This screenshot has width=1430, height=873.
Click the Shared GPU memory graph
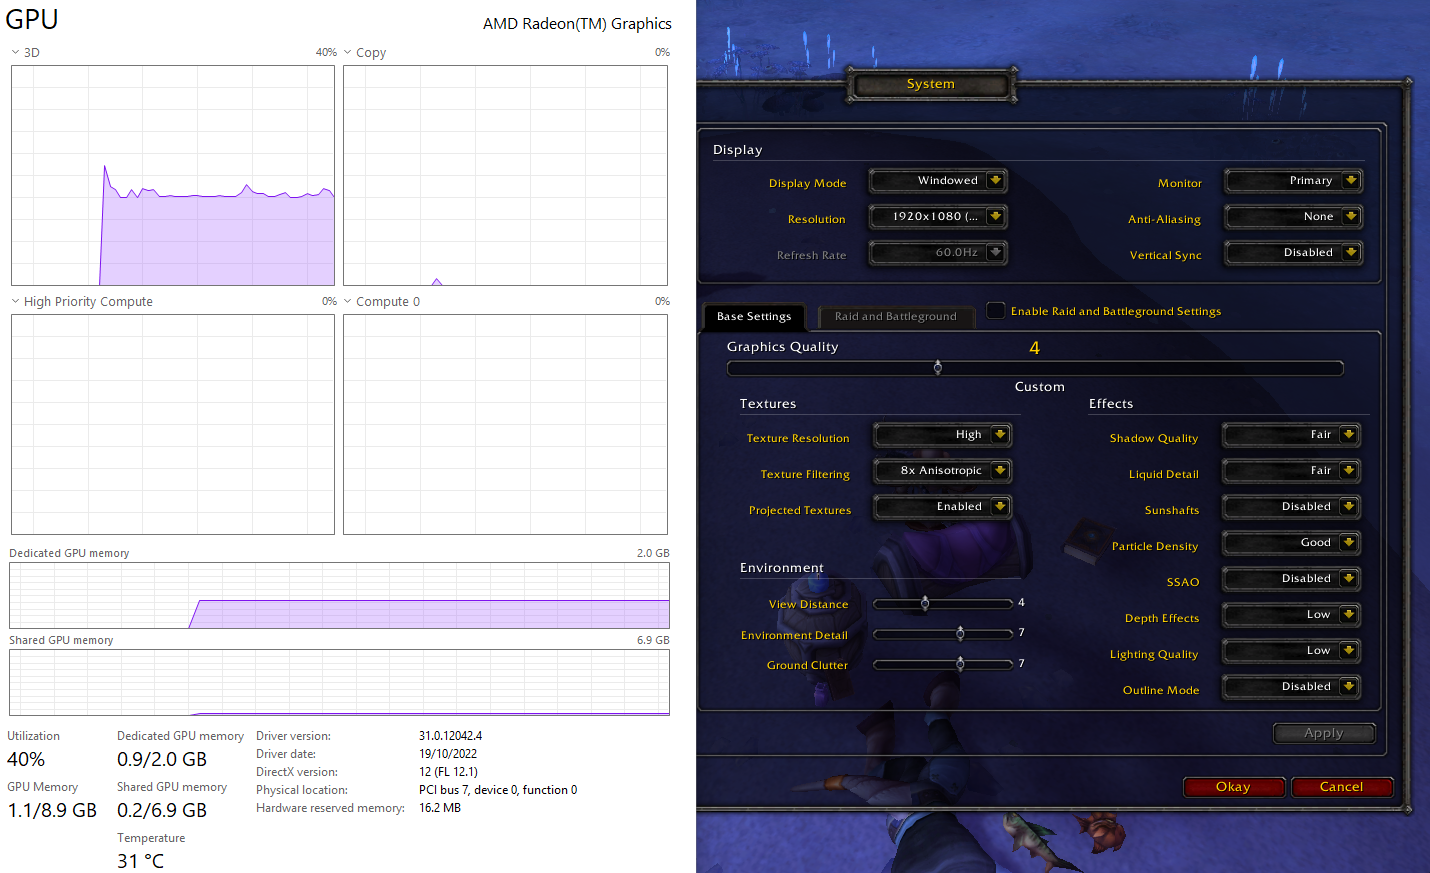[339, 683]
